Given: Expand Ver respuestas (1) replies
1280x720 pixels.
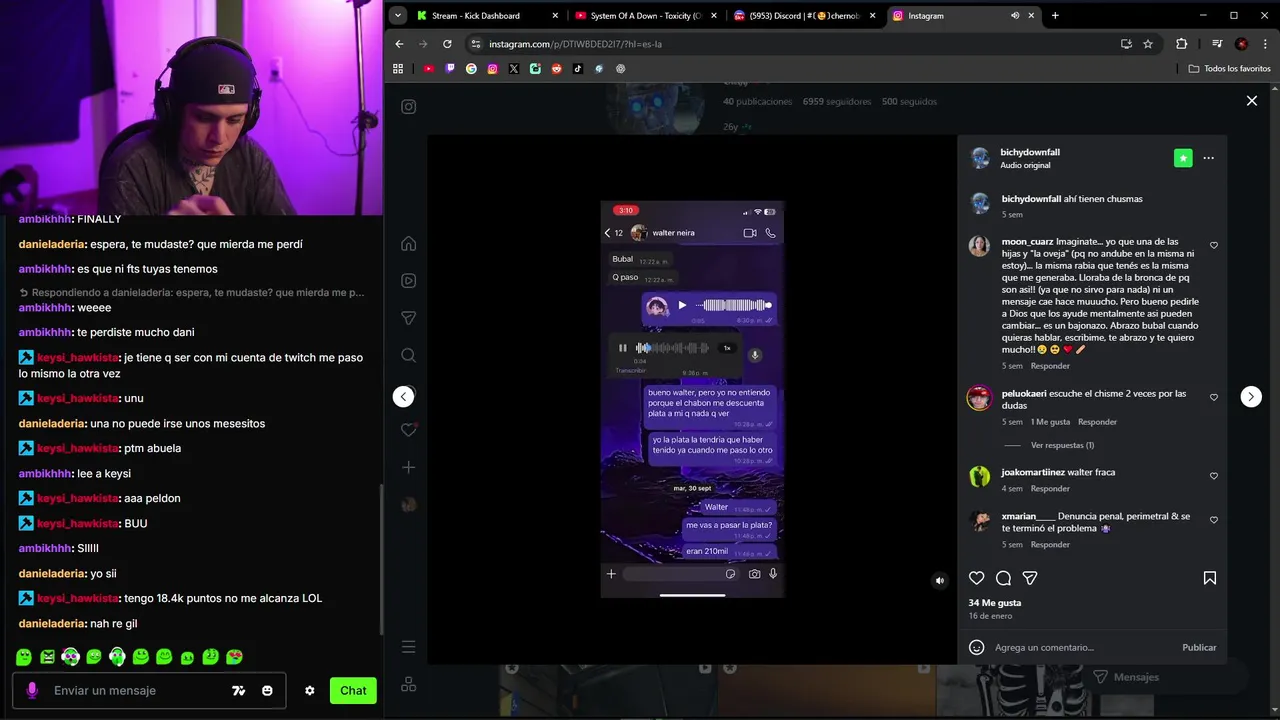Looking at the screenshot, I should click(1062, 445).
